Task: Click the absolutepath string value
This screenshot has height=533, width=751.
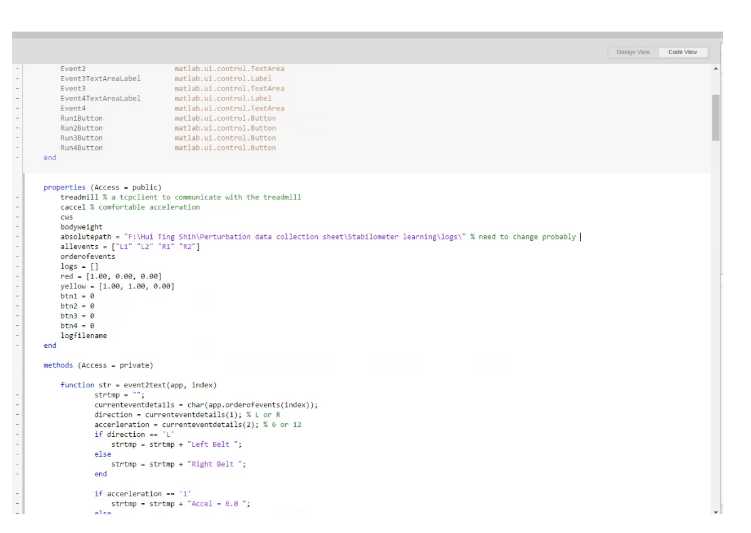Action: pos(295,237)
